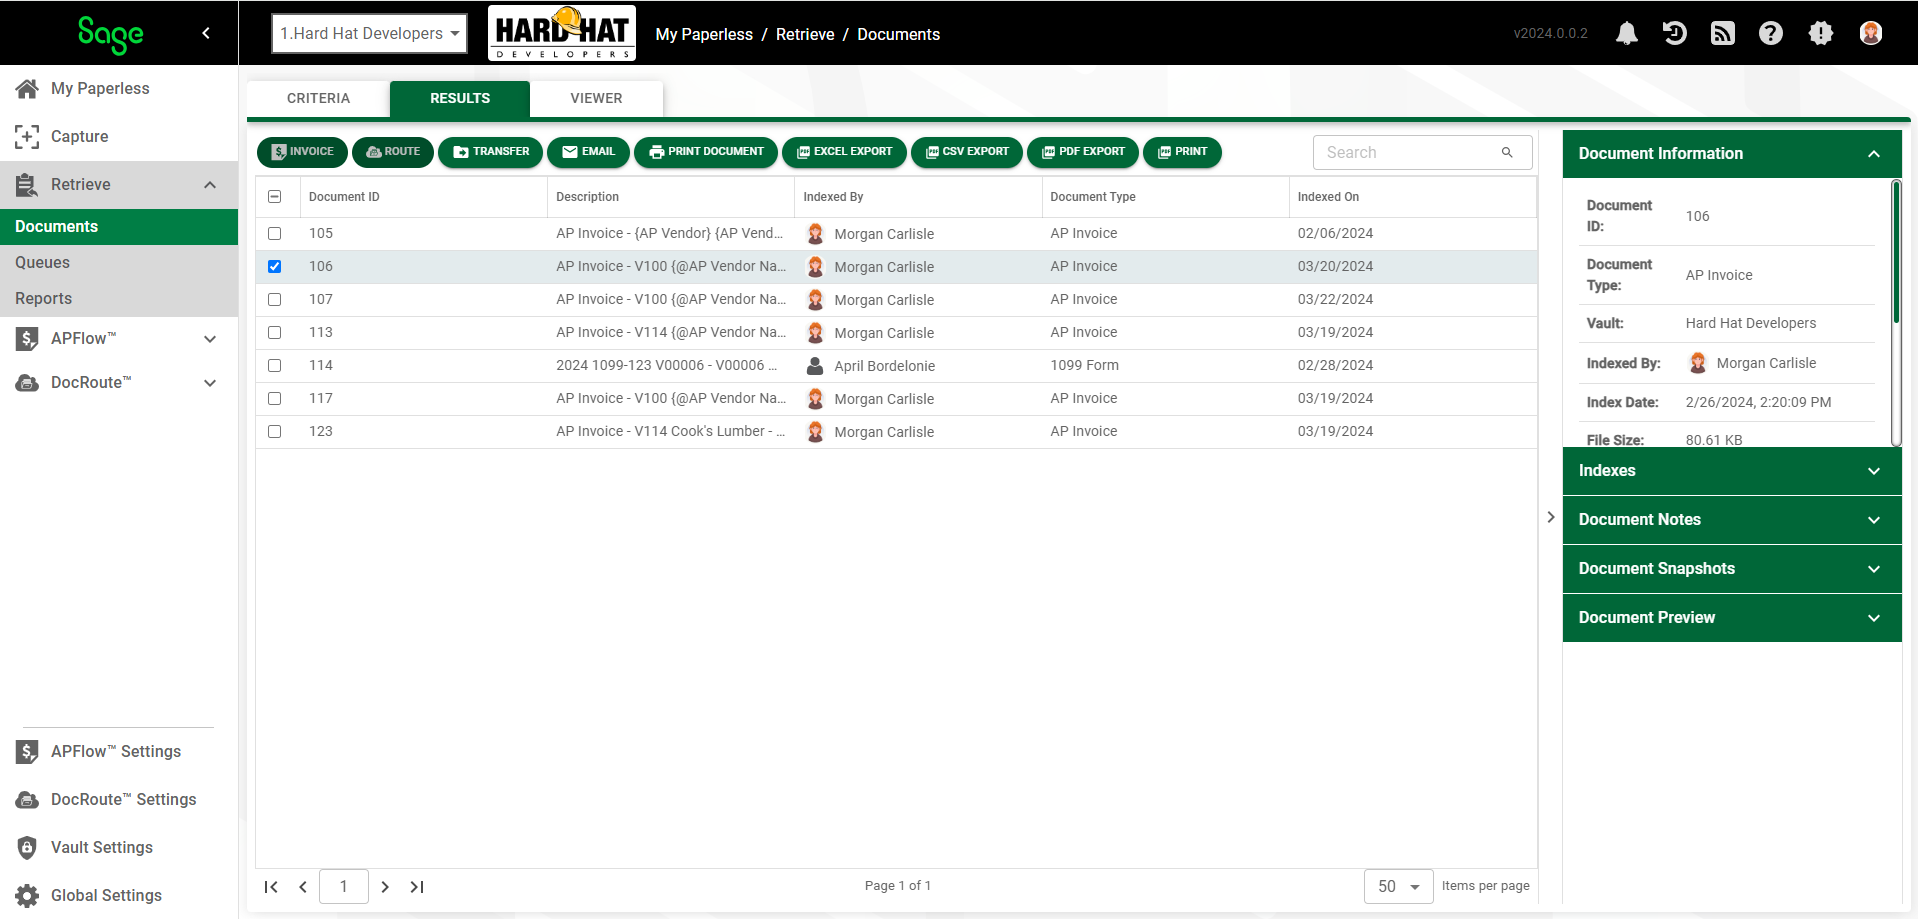Expand the Document Snapshots panel

[x=1732, y=569]
